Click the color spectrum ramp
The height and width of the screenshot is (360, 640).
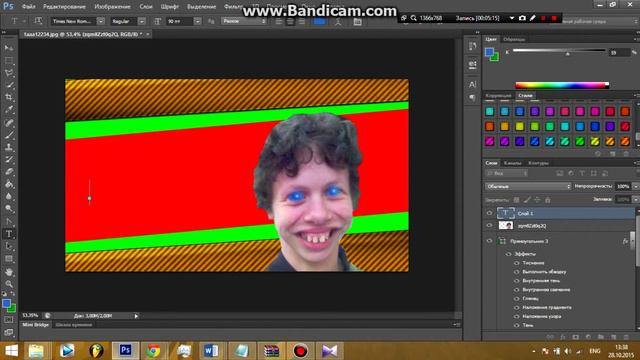[562, 85]
